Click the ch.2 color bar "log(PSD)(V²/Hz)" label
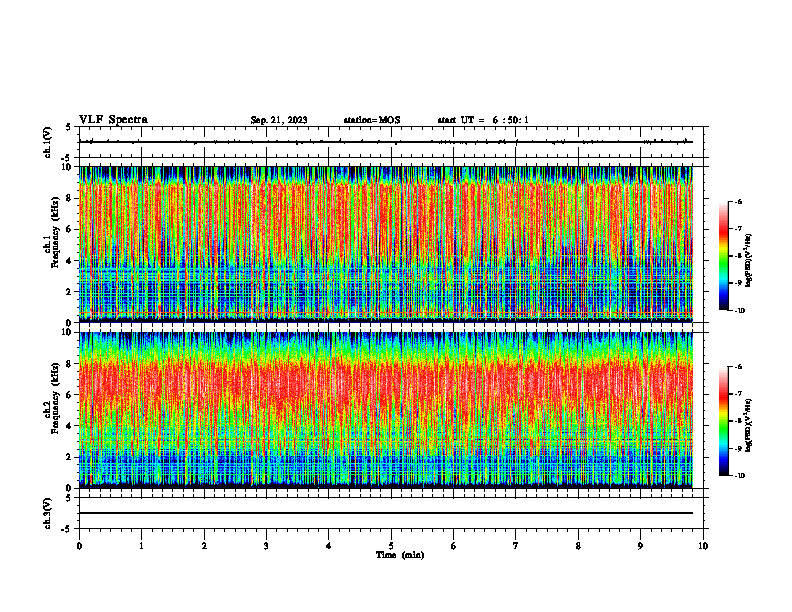The height and width of the screenshot is (612, 792). pyautogui.click(x=749, y=424)
